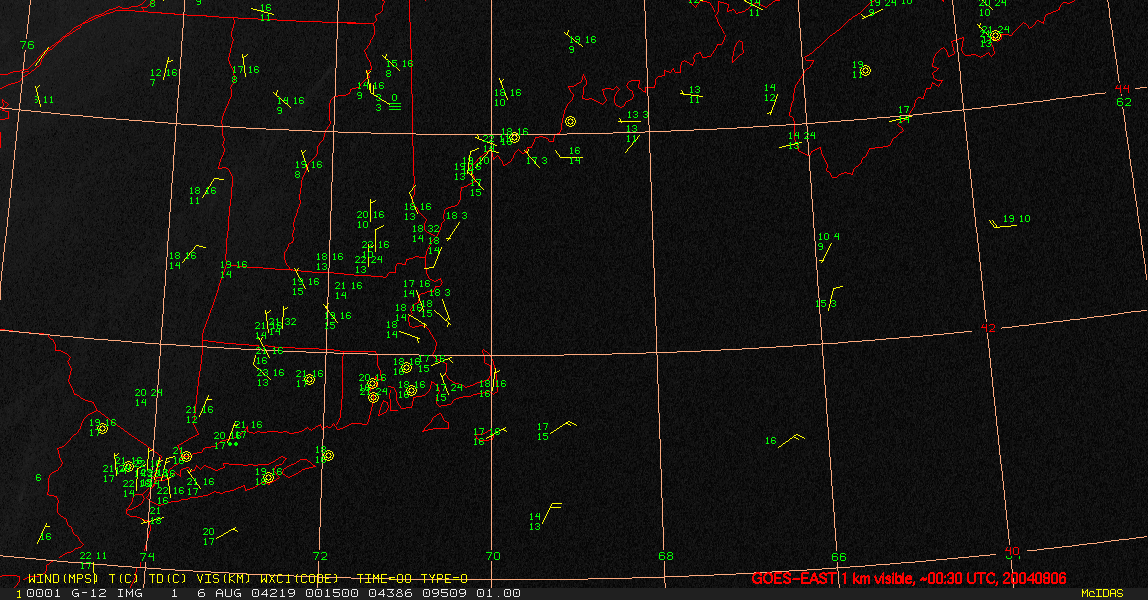This screenshot has height=600, width=1148.
Task: Click the 66 longitude label
Action: [x=838, y=557]
